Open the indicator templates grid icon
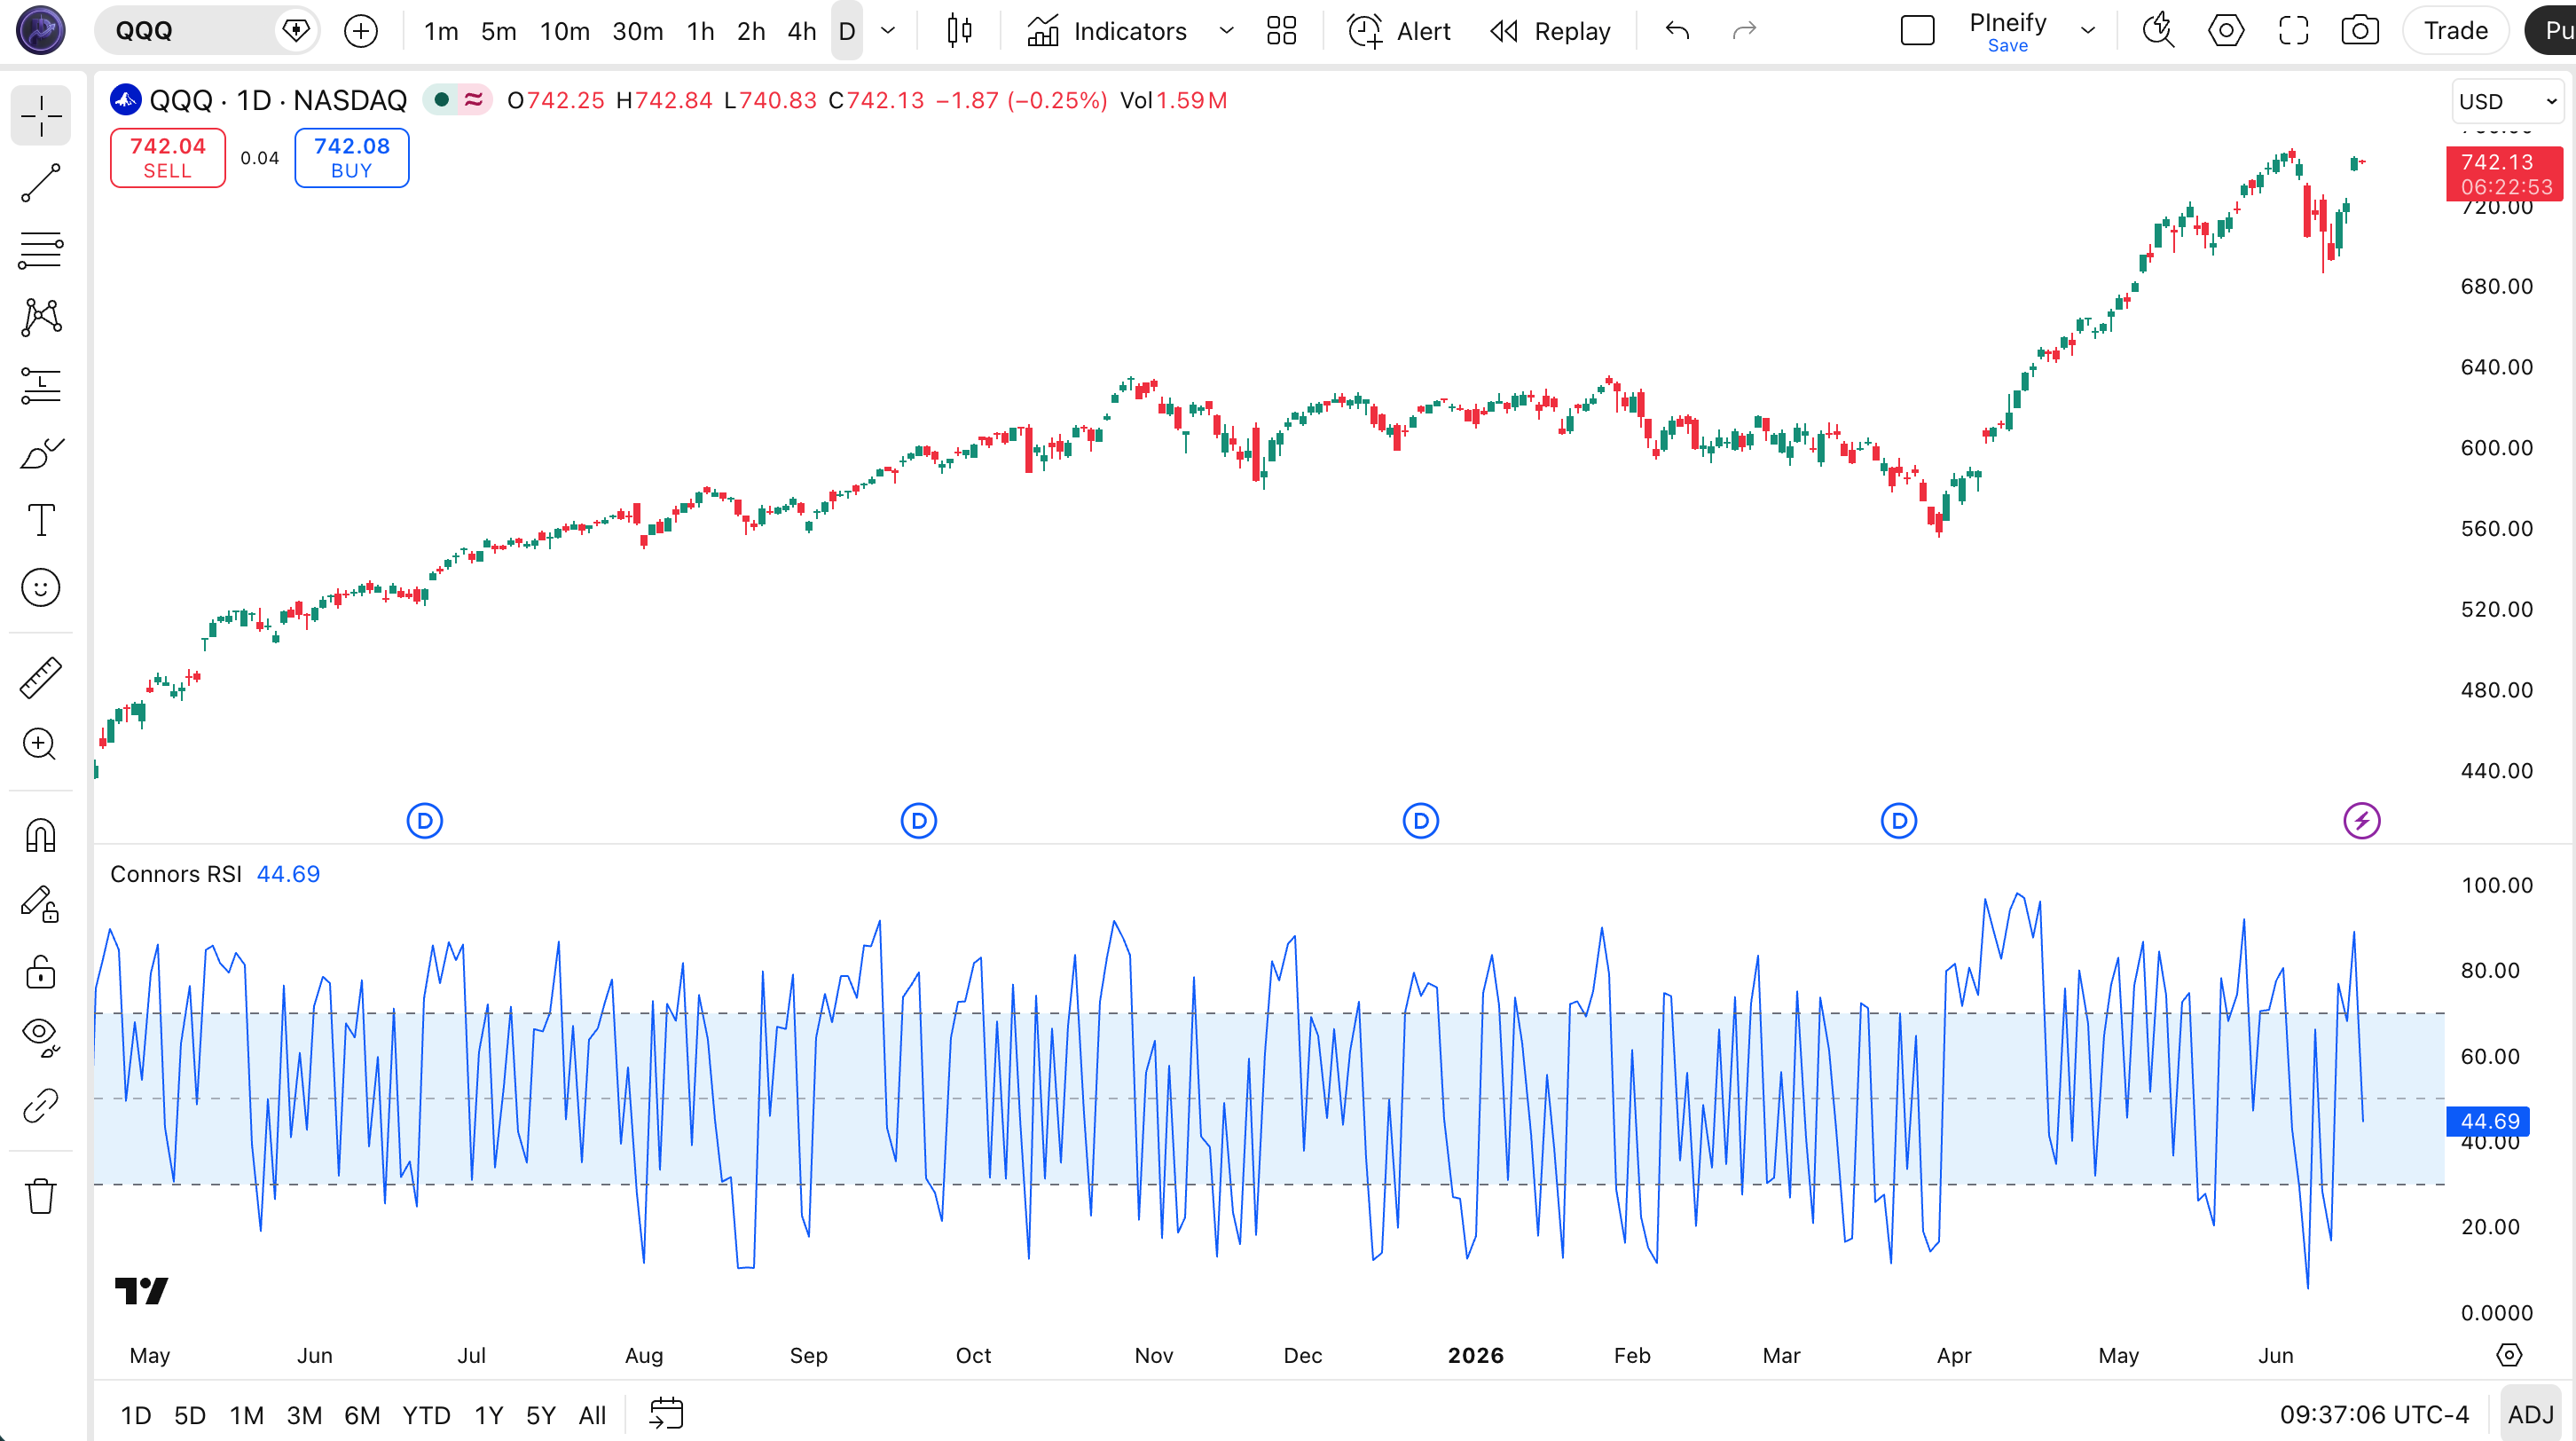 (1281, 31)
